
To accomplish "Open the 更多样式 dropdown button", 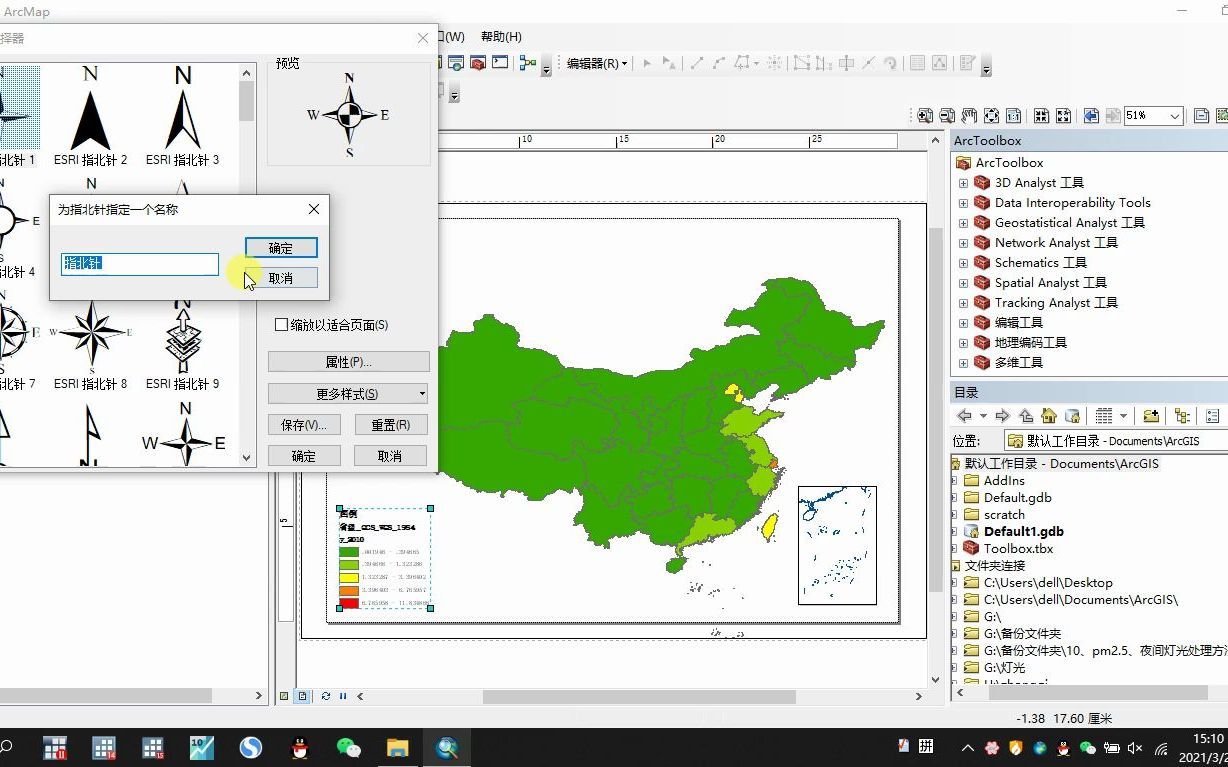I will coord(348,391).
